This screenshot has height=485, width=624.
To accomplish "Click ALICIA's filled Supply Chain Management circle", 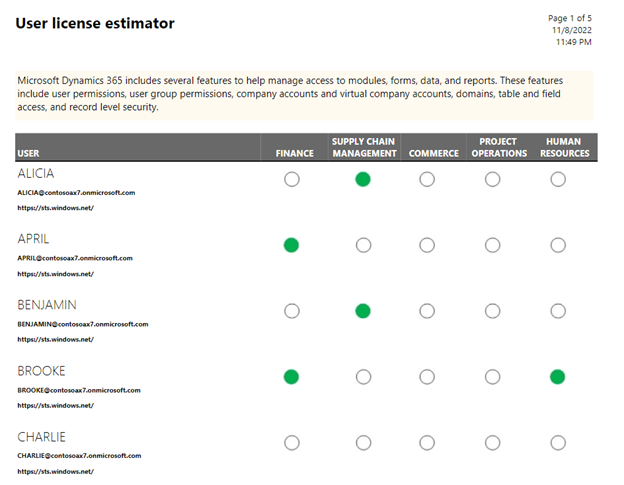I will click(x=363, y=179).
